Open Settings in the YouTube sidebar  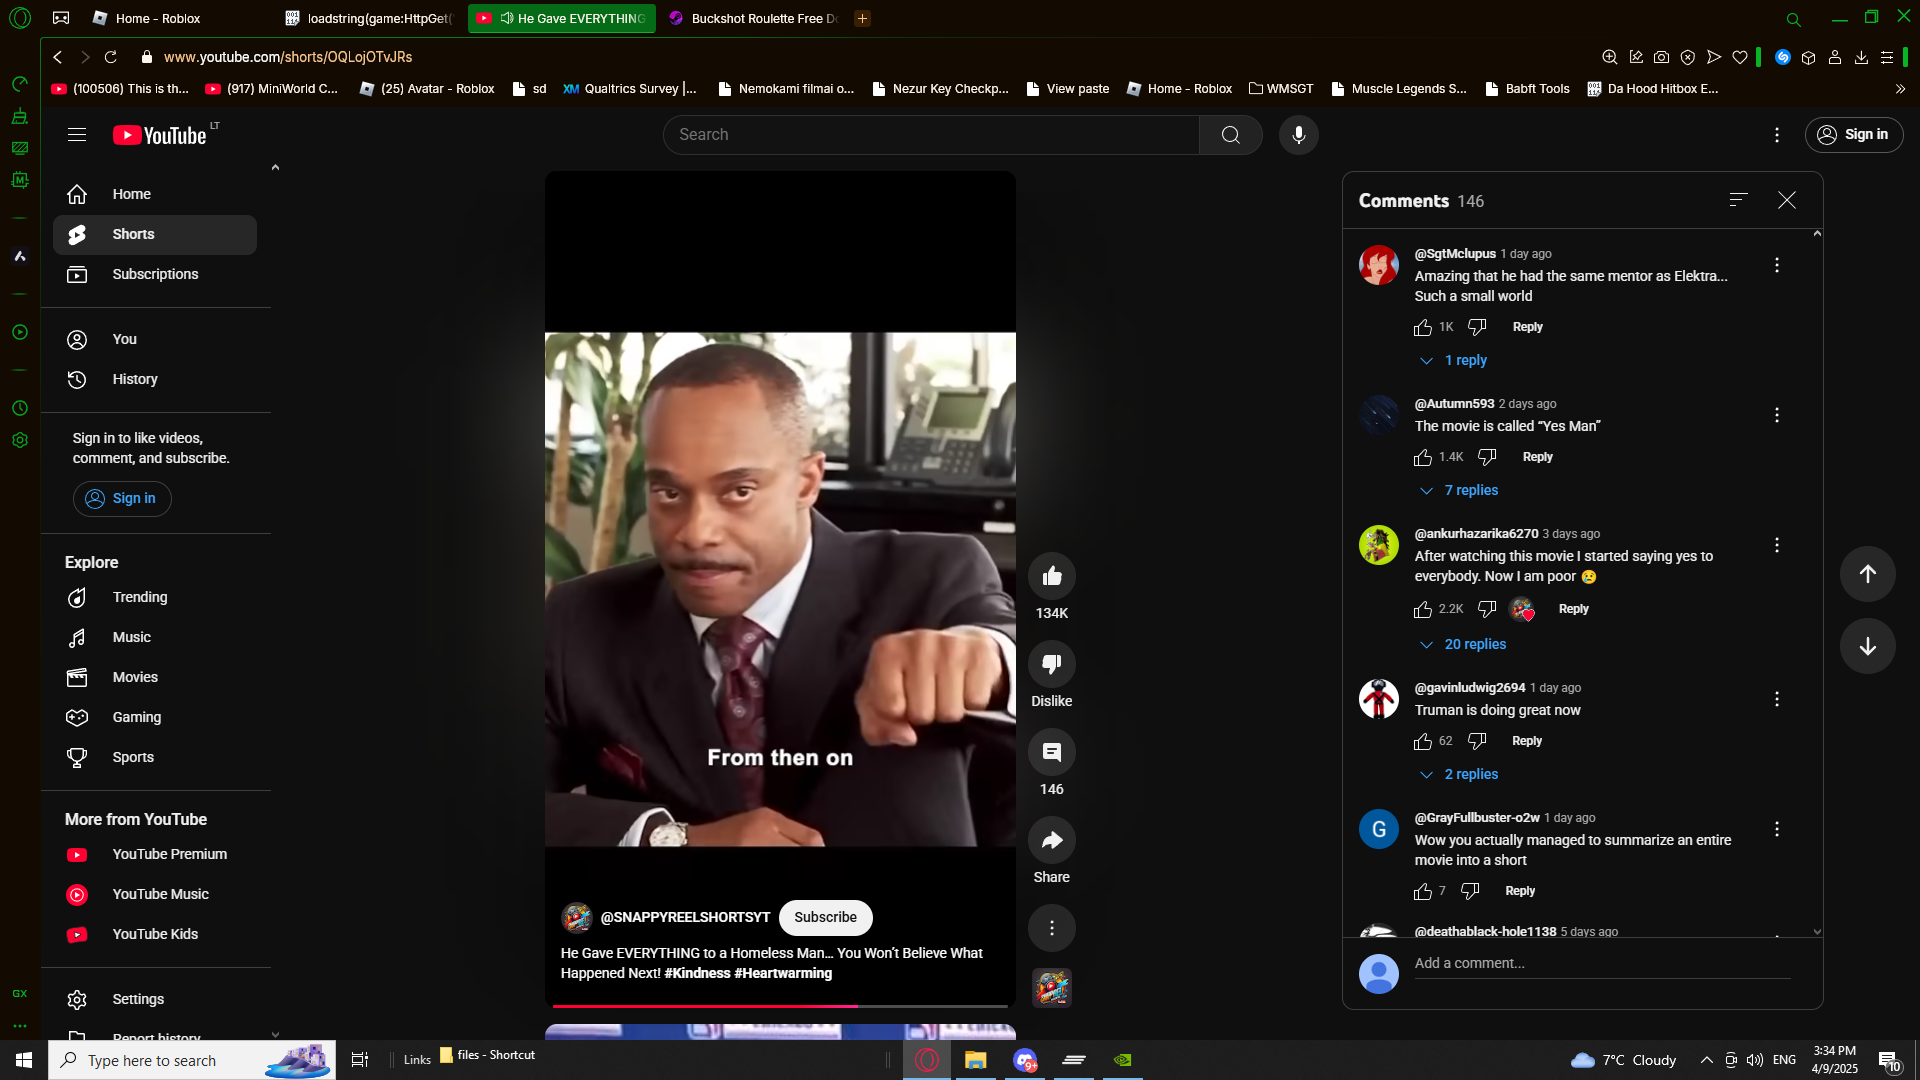tap(155, 999)
